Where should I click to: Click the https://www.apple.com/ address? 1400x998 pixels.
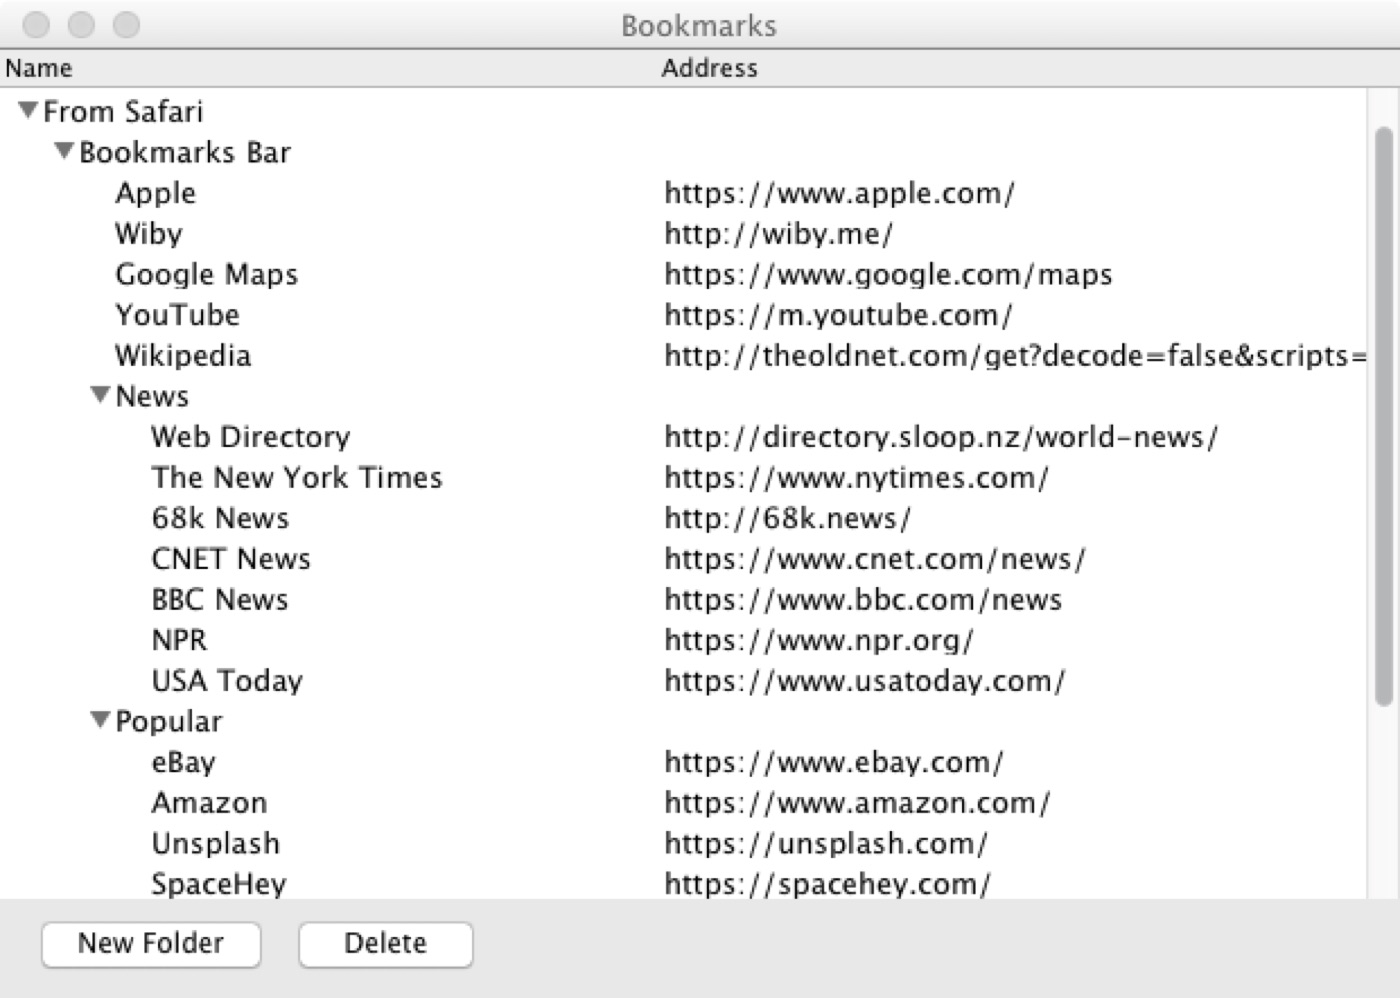click(x=839, y=193)
